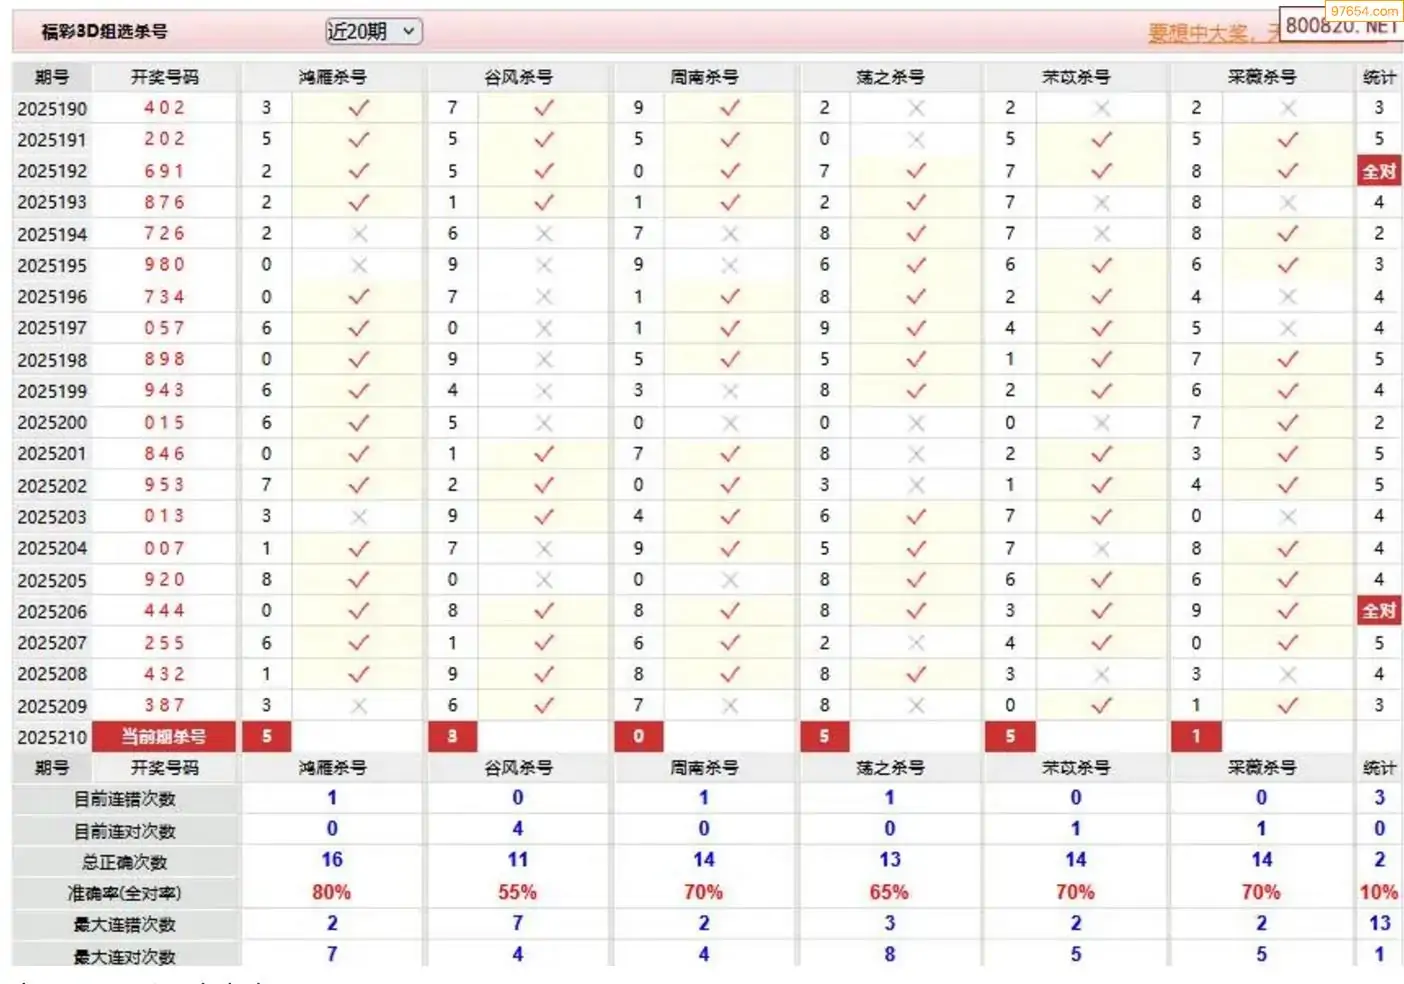Click the 采薇 cross mark in row 2025203

tap(1288, 517)
